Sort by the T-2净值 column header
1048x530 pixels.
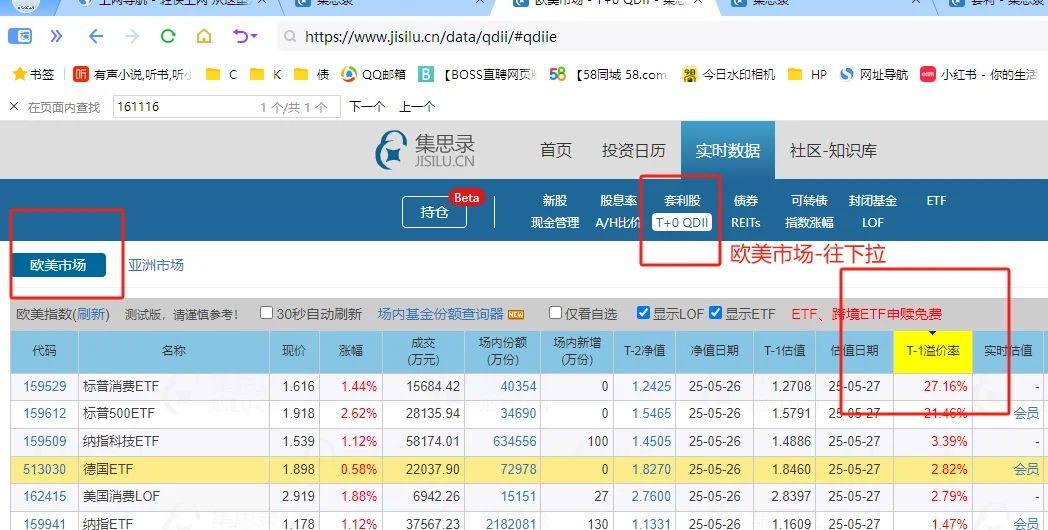point(644,351)
